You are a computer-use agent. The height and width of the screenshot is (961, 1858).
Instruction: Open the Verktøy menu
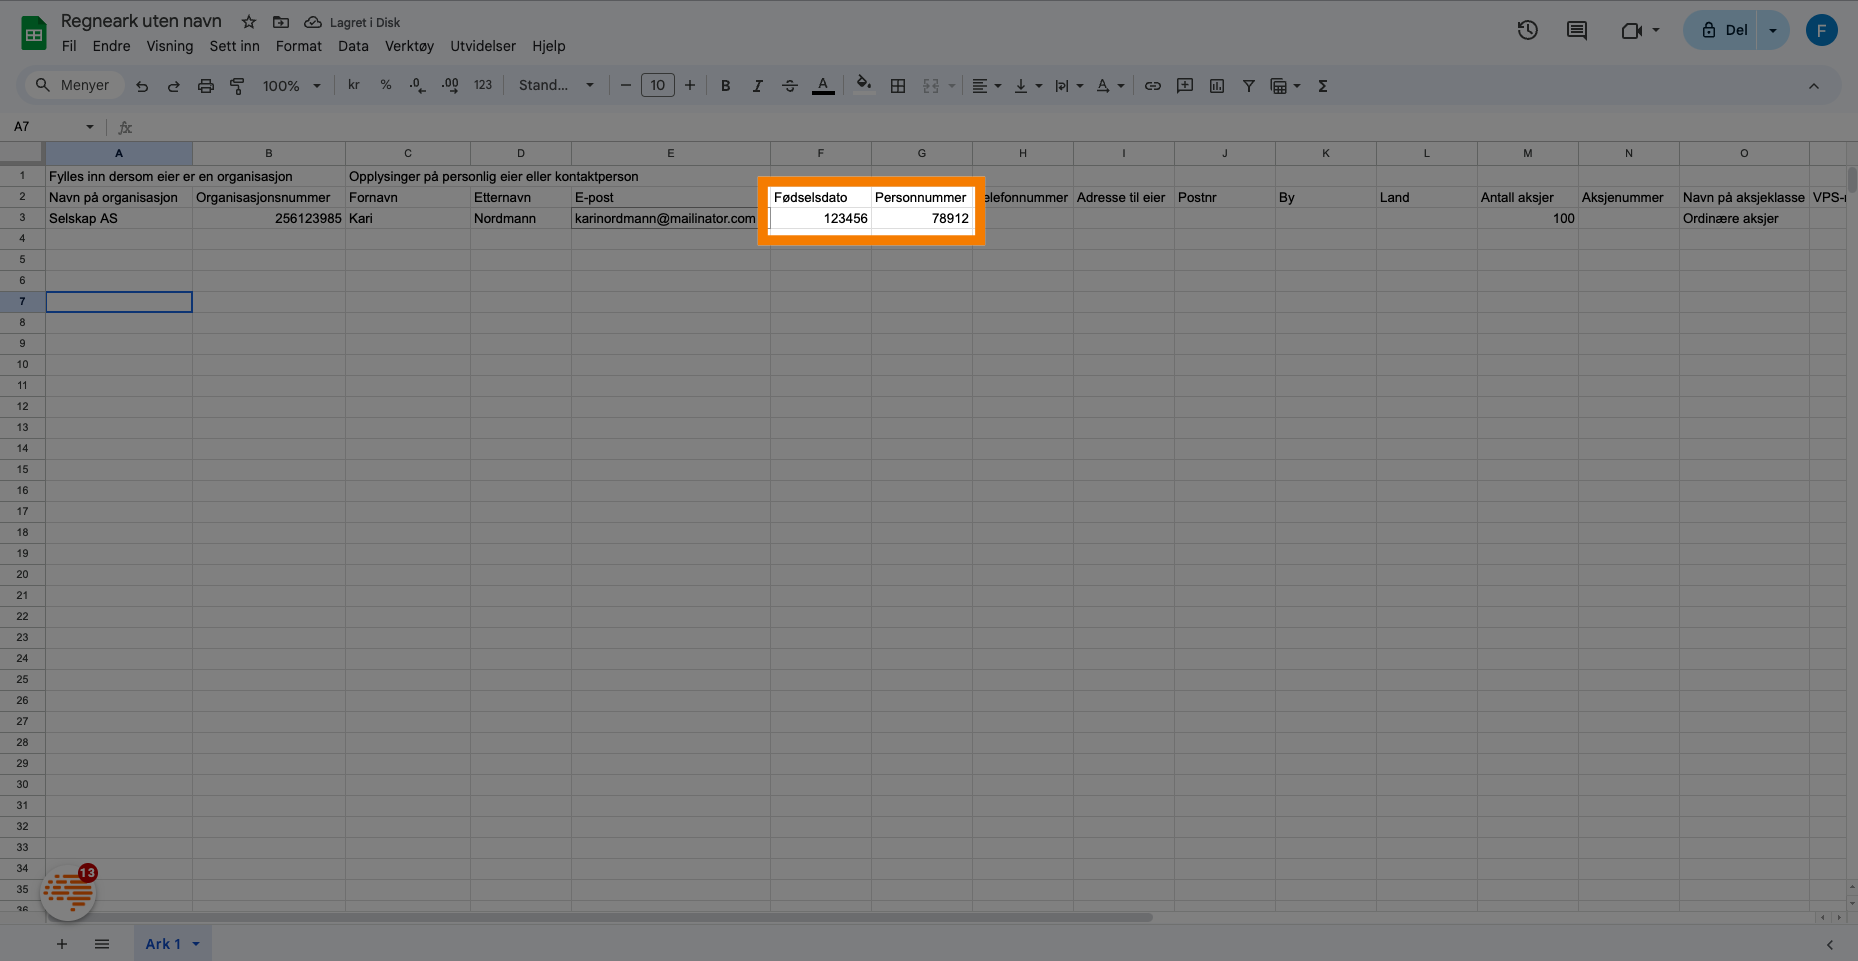pos(410,46)
